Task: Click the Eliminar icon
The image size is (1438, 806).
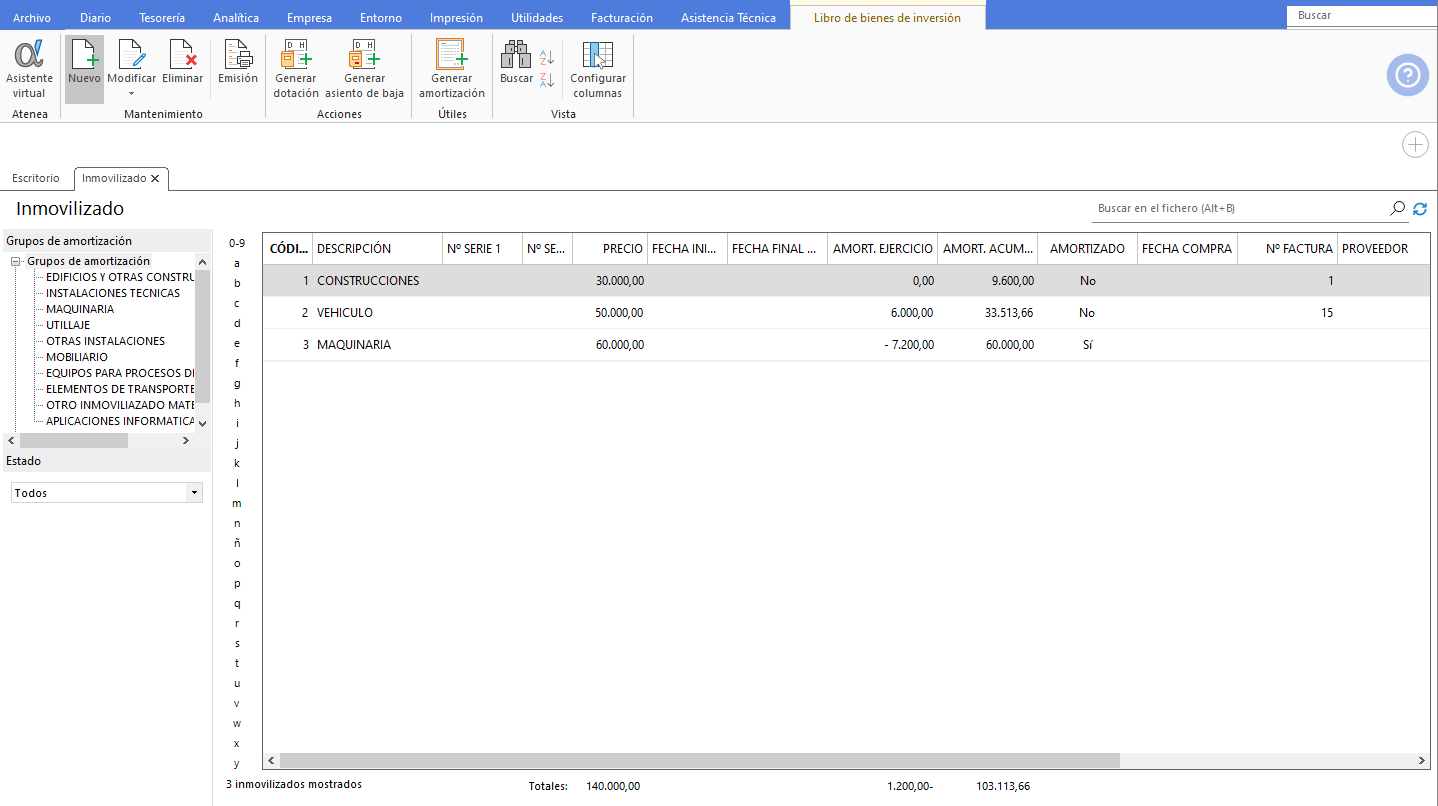Action: coord(183,55)
